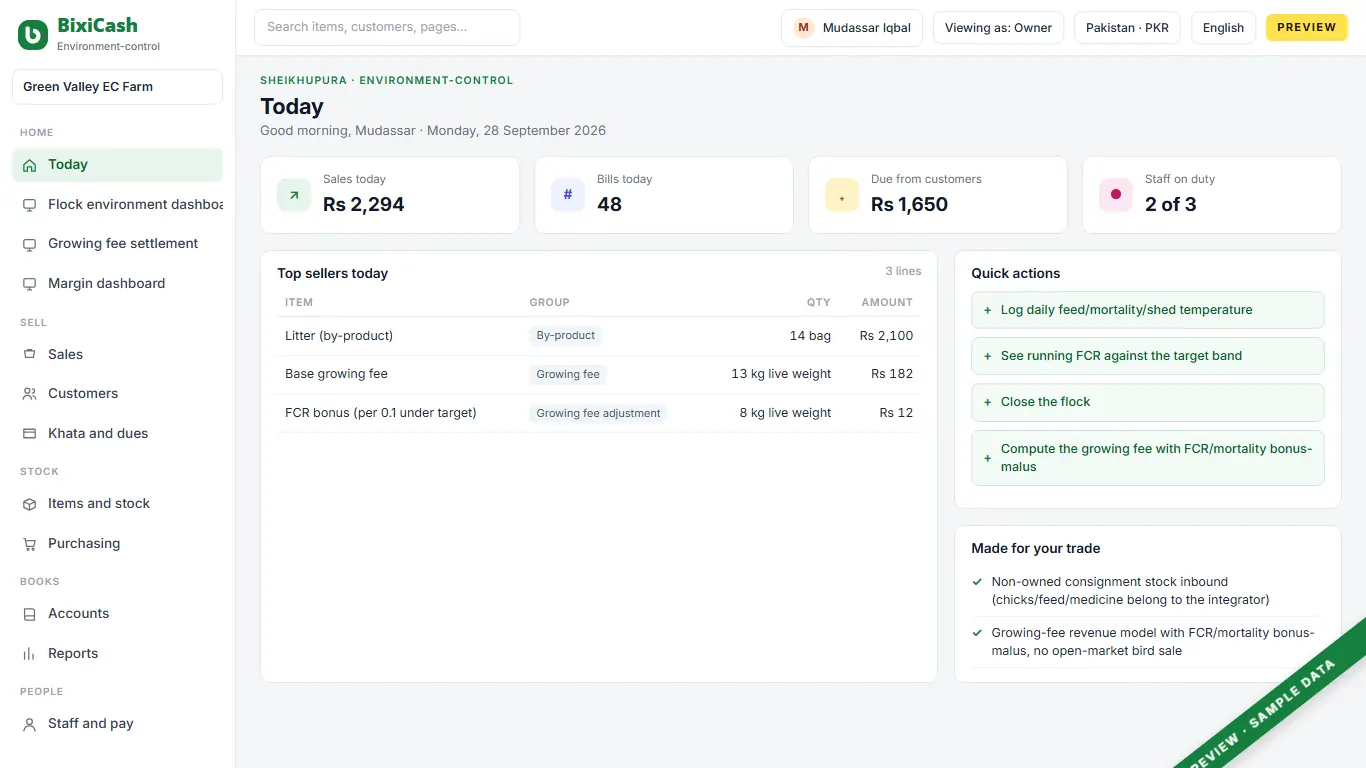
Task: Click the Today home icon in sidebar
Action: pyautogui.click(x=29, y=165)
